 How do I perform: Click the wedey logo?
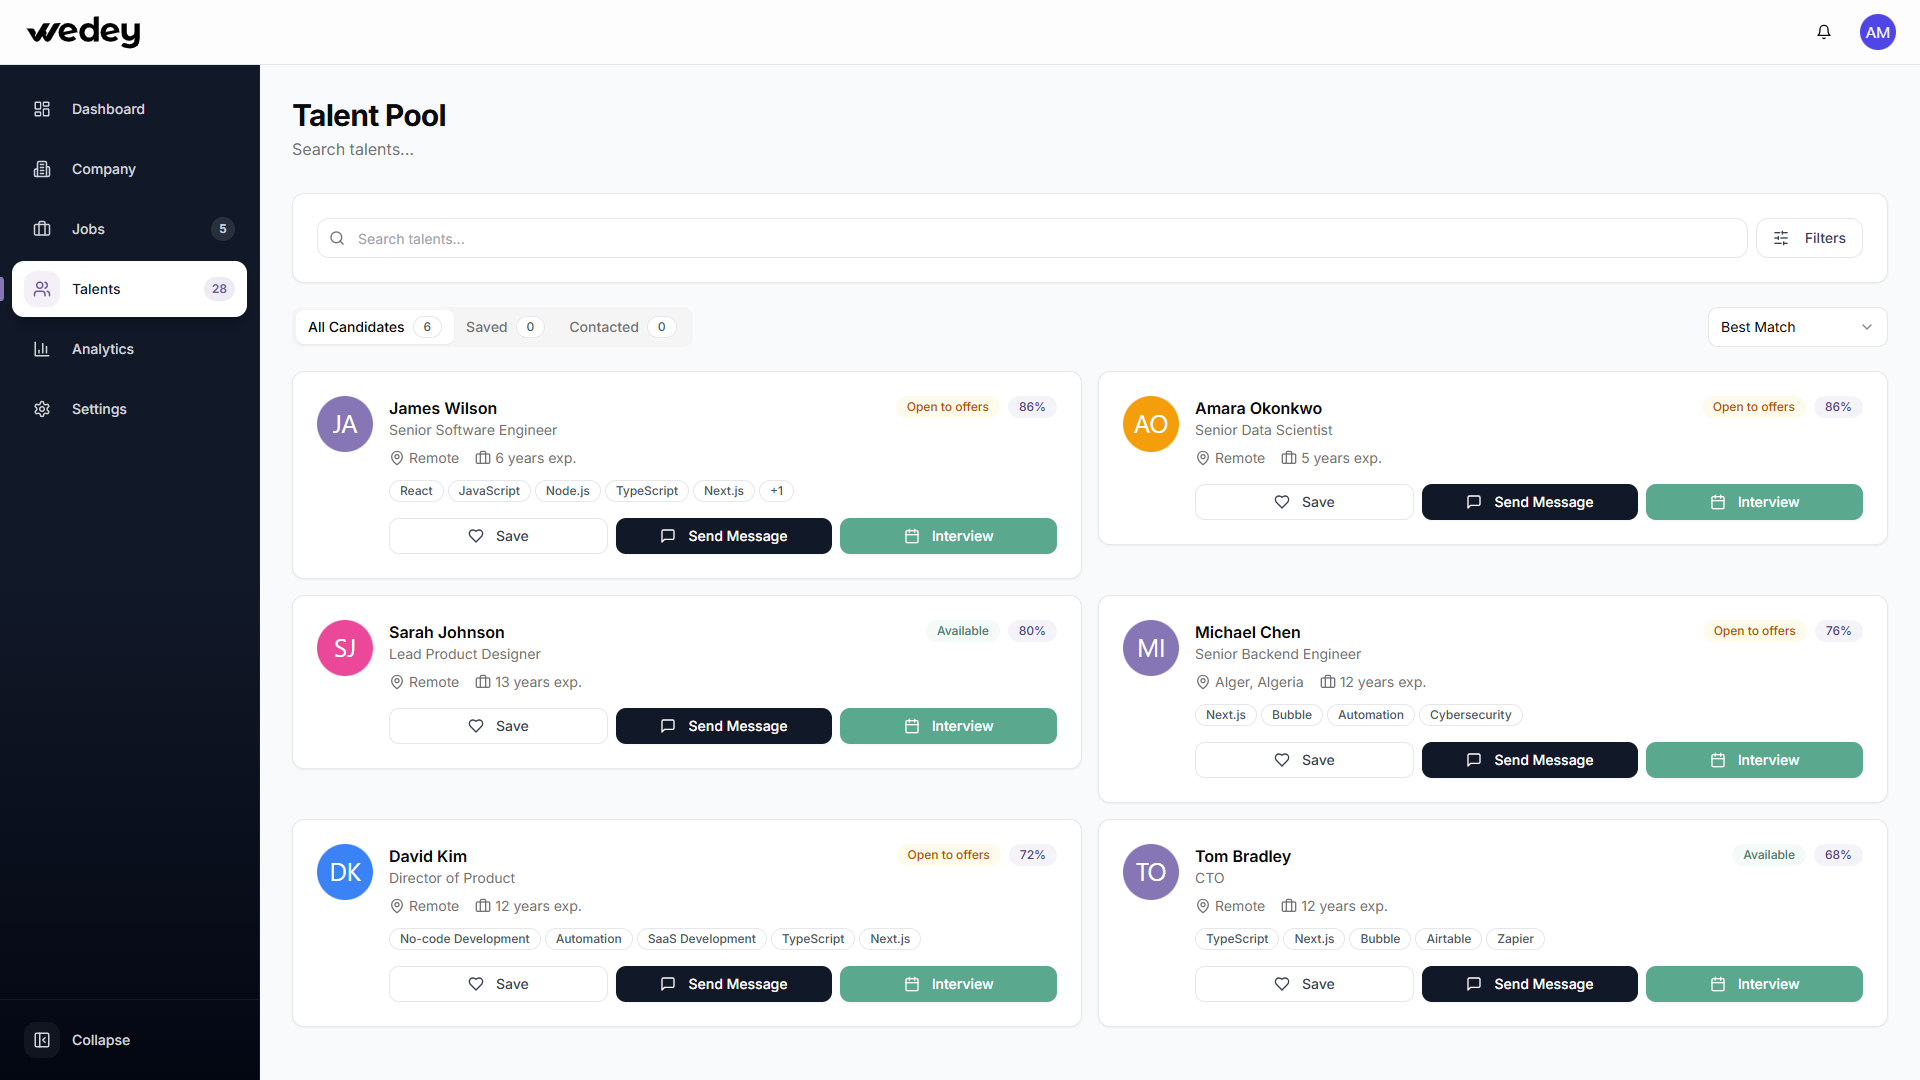click(x=84, y=32)
